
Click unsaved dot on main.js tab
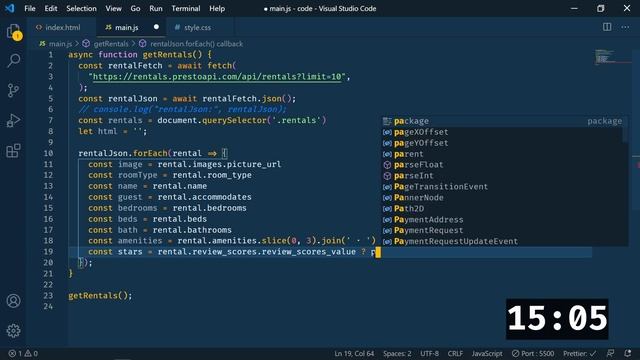click(x=156, y=27)
